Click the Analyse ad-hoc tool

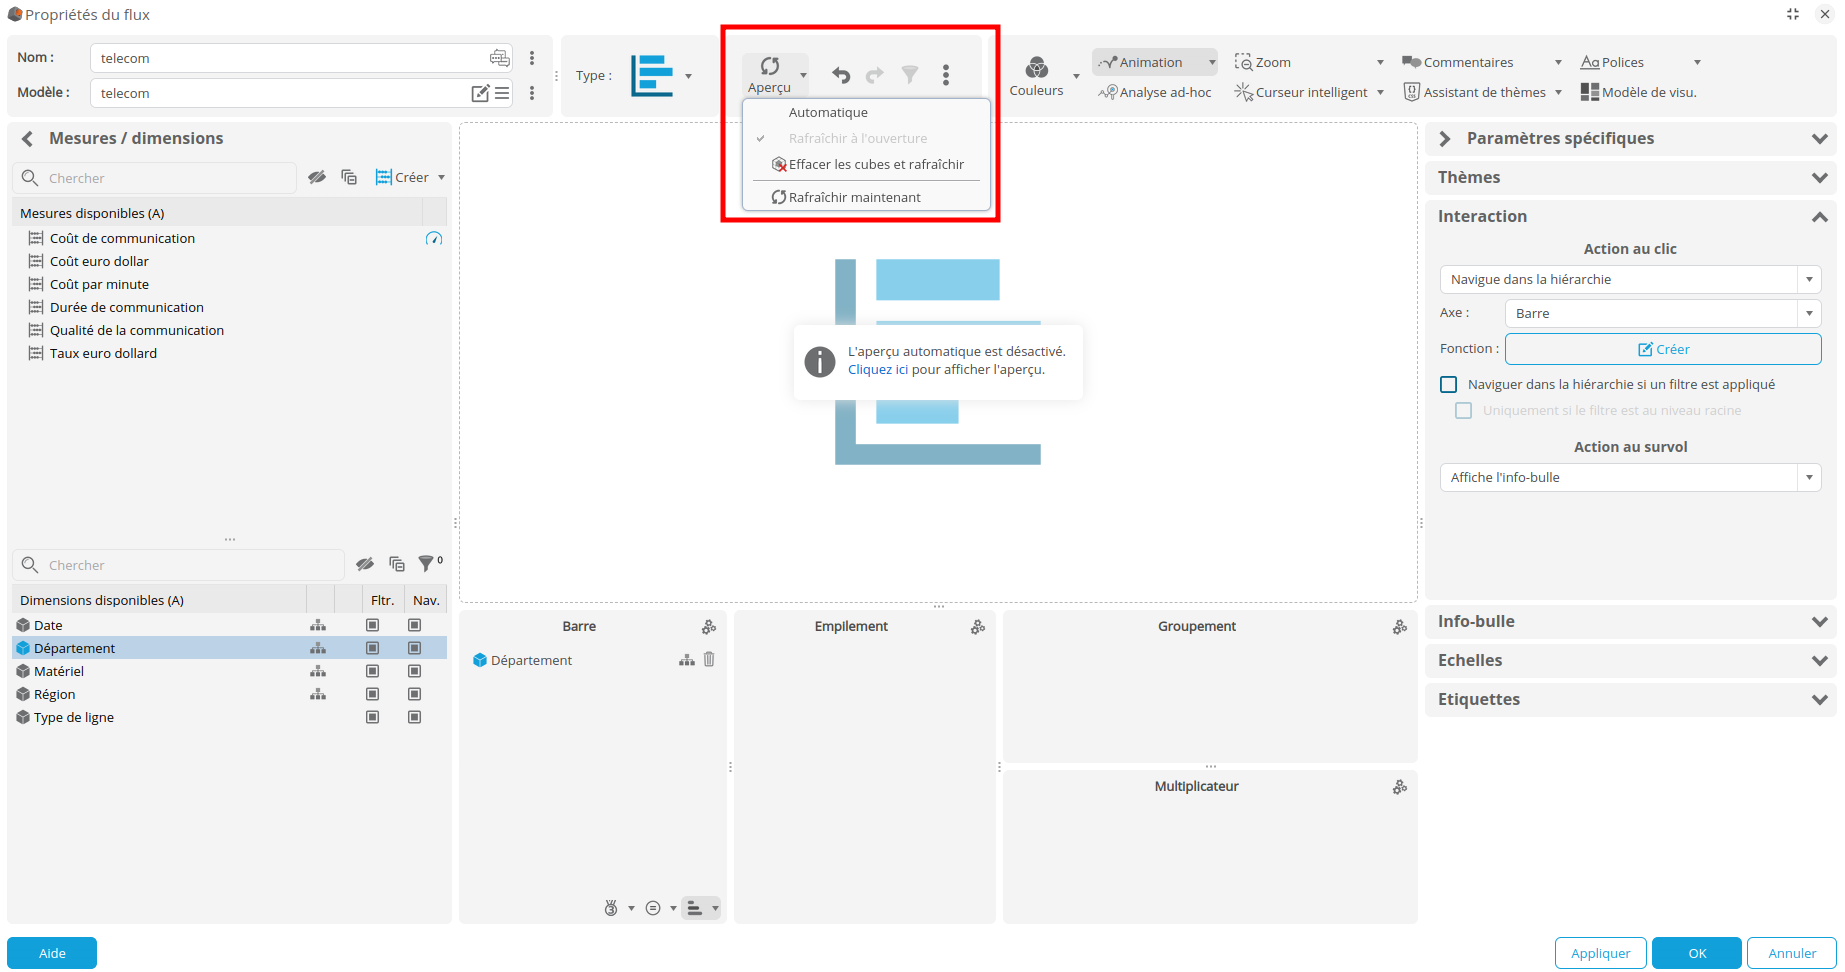click(1155, 92)
